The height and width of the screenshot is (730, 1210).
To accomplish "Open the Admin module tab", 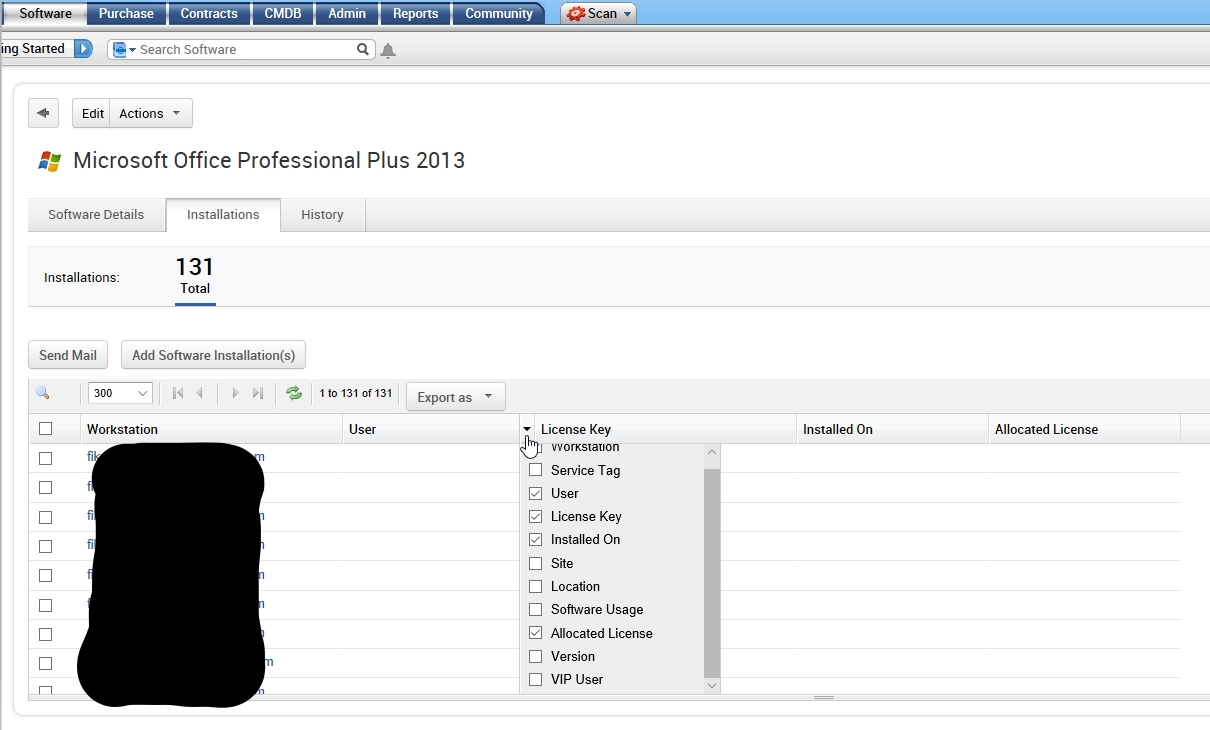I will pos(347,13).
